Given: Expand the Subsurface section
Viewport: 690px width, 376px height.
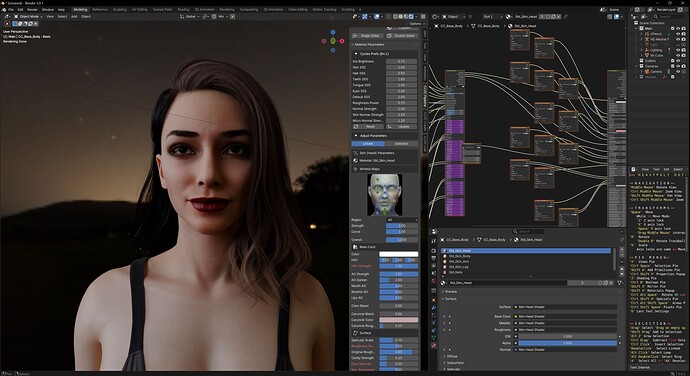Looking at the screenshot, I should click(x=454, y=363).
